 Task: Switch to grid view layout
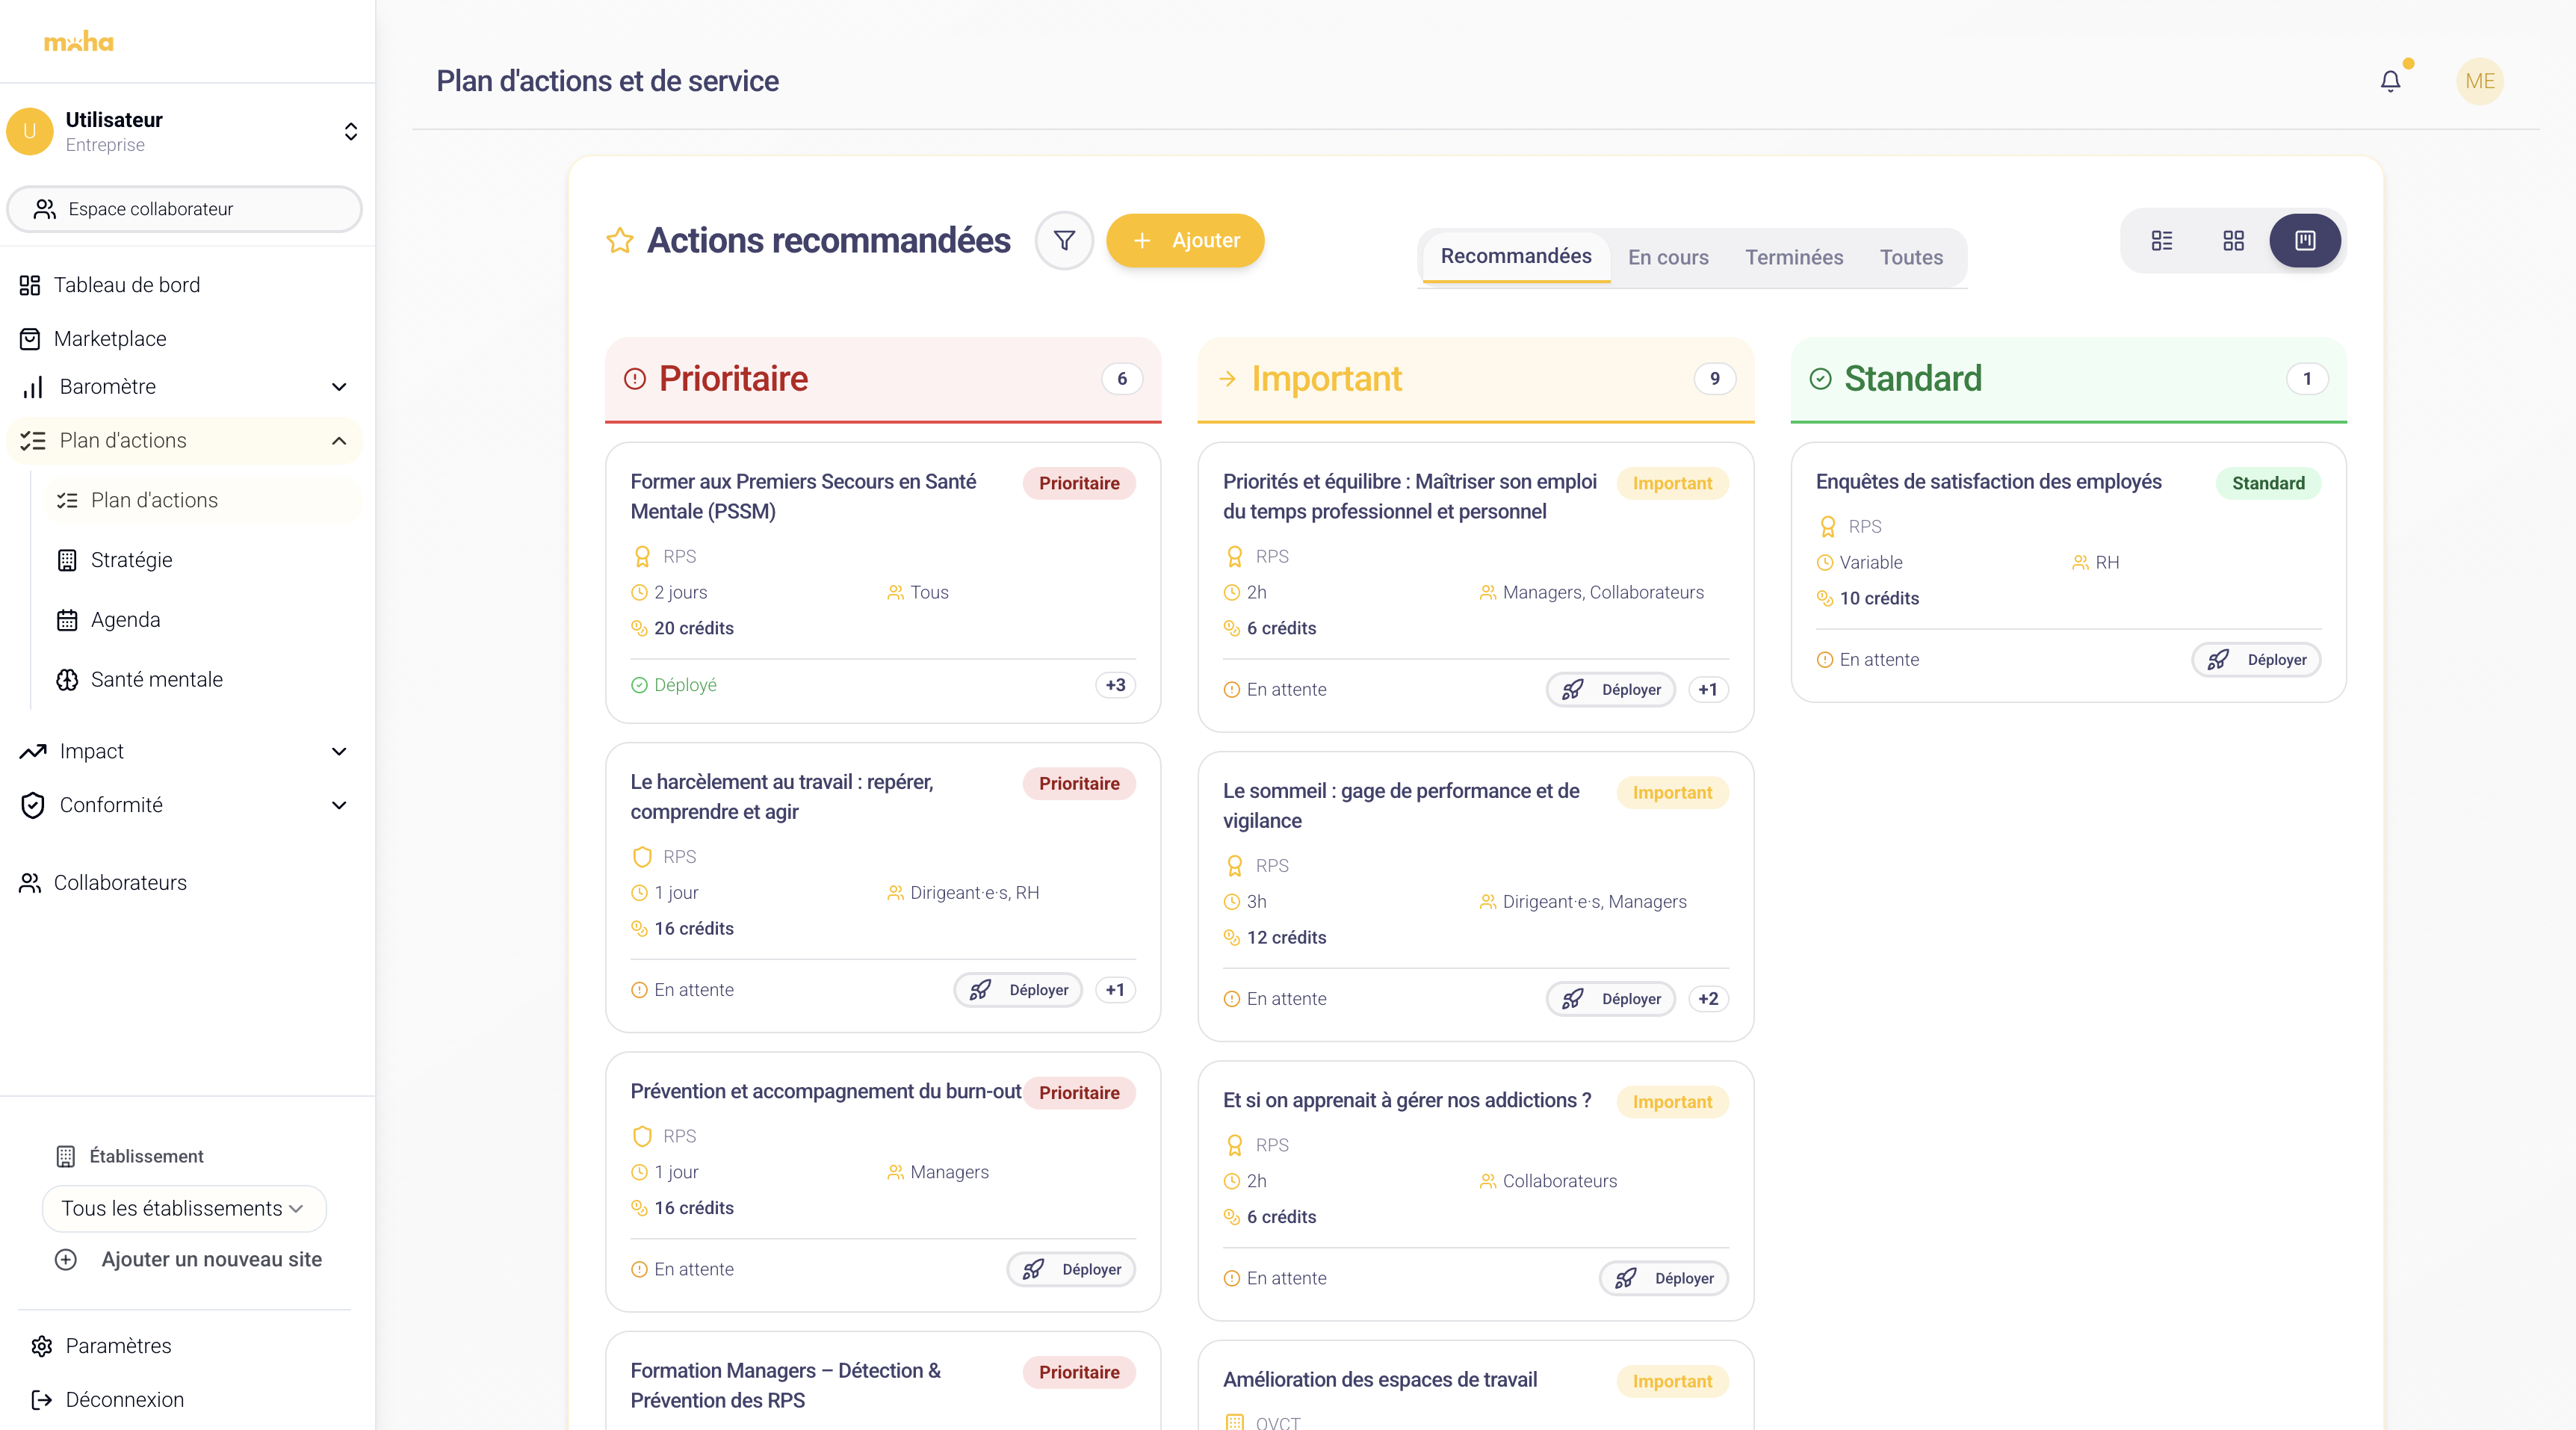tap(2233, 240)
